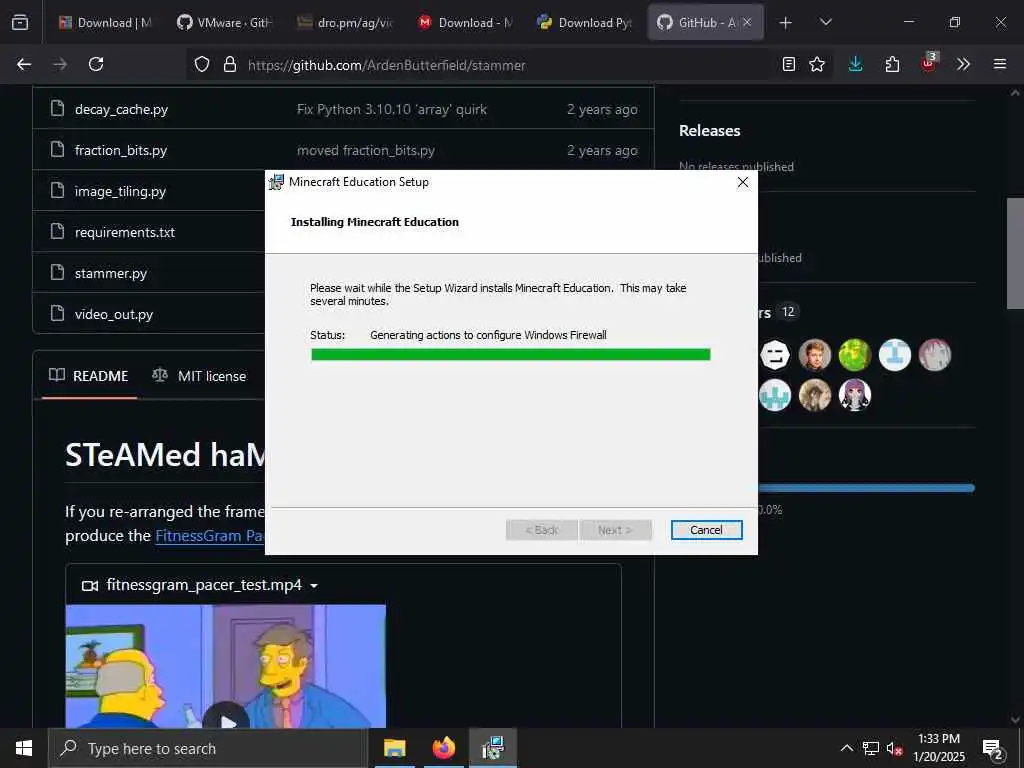Open the notification center icon
1024x768 pixels.
[x=993, y=749]
